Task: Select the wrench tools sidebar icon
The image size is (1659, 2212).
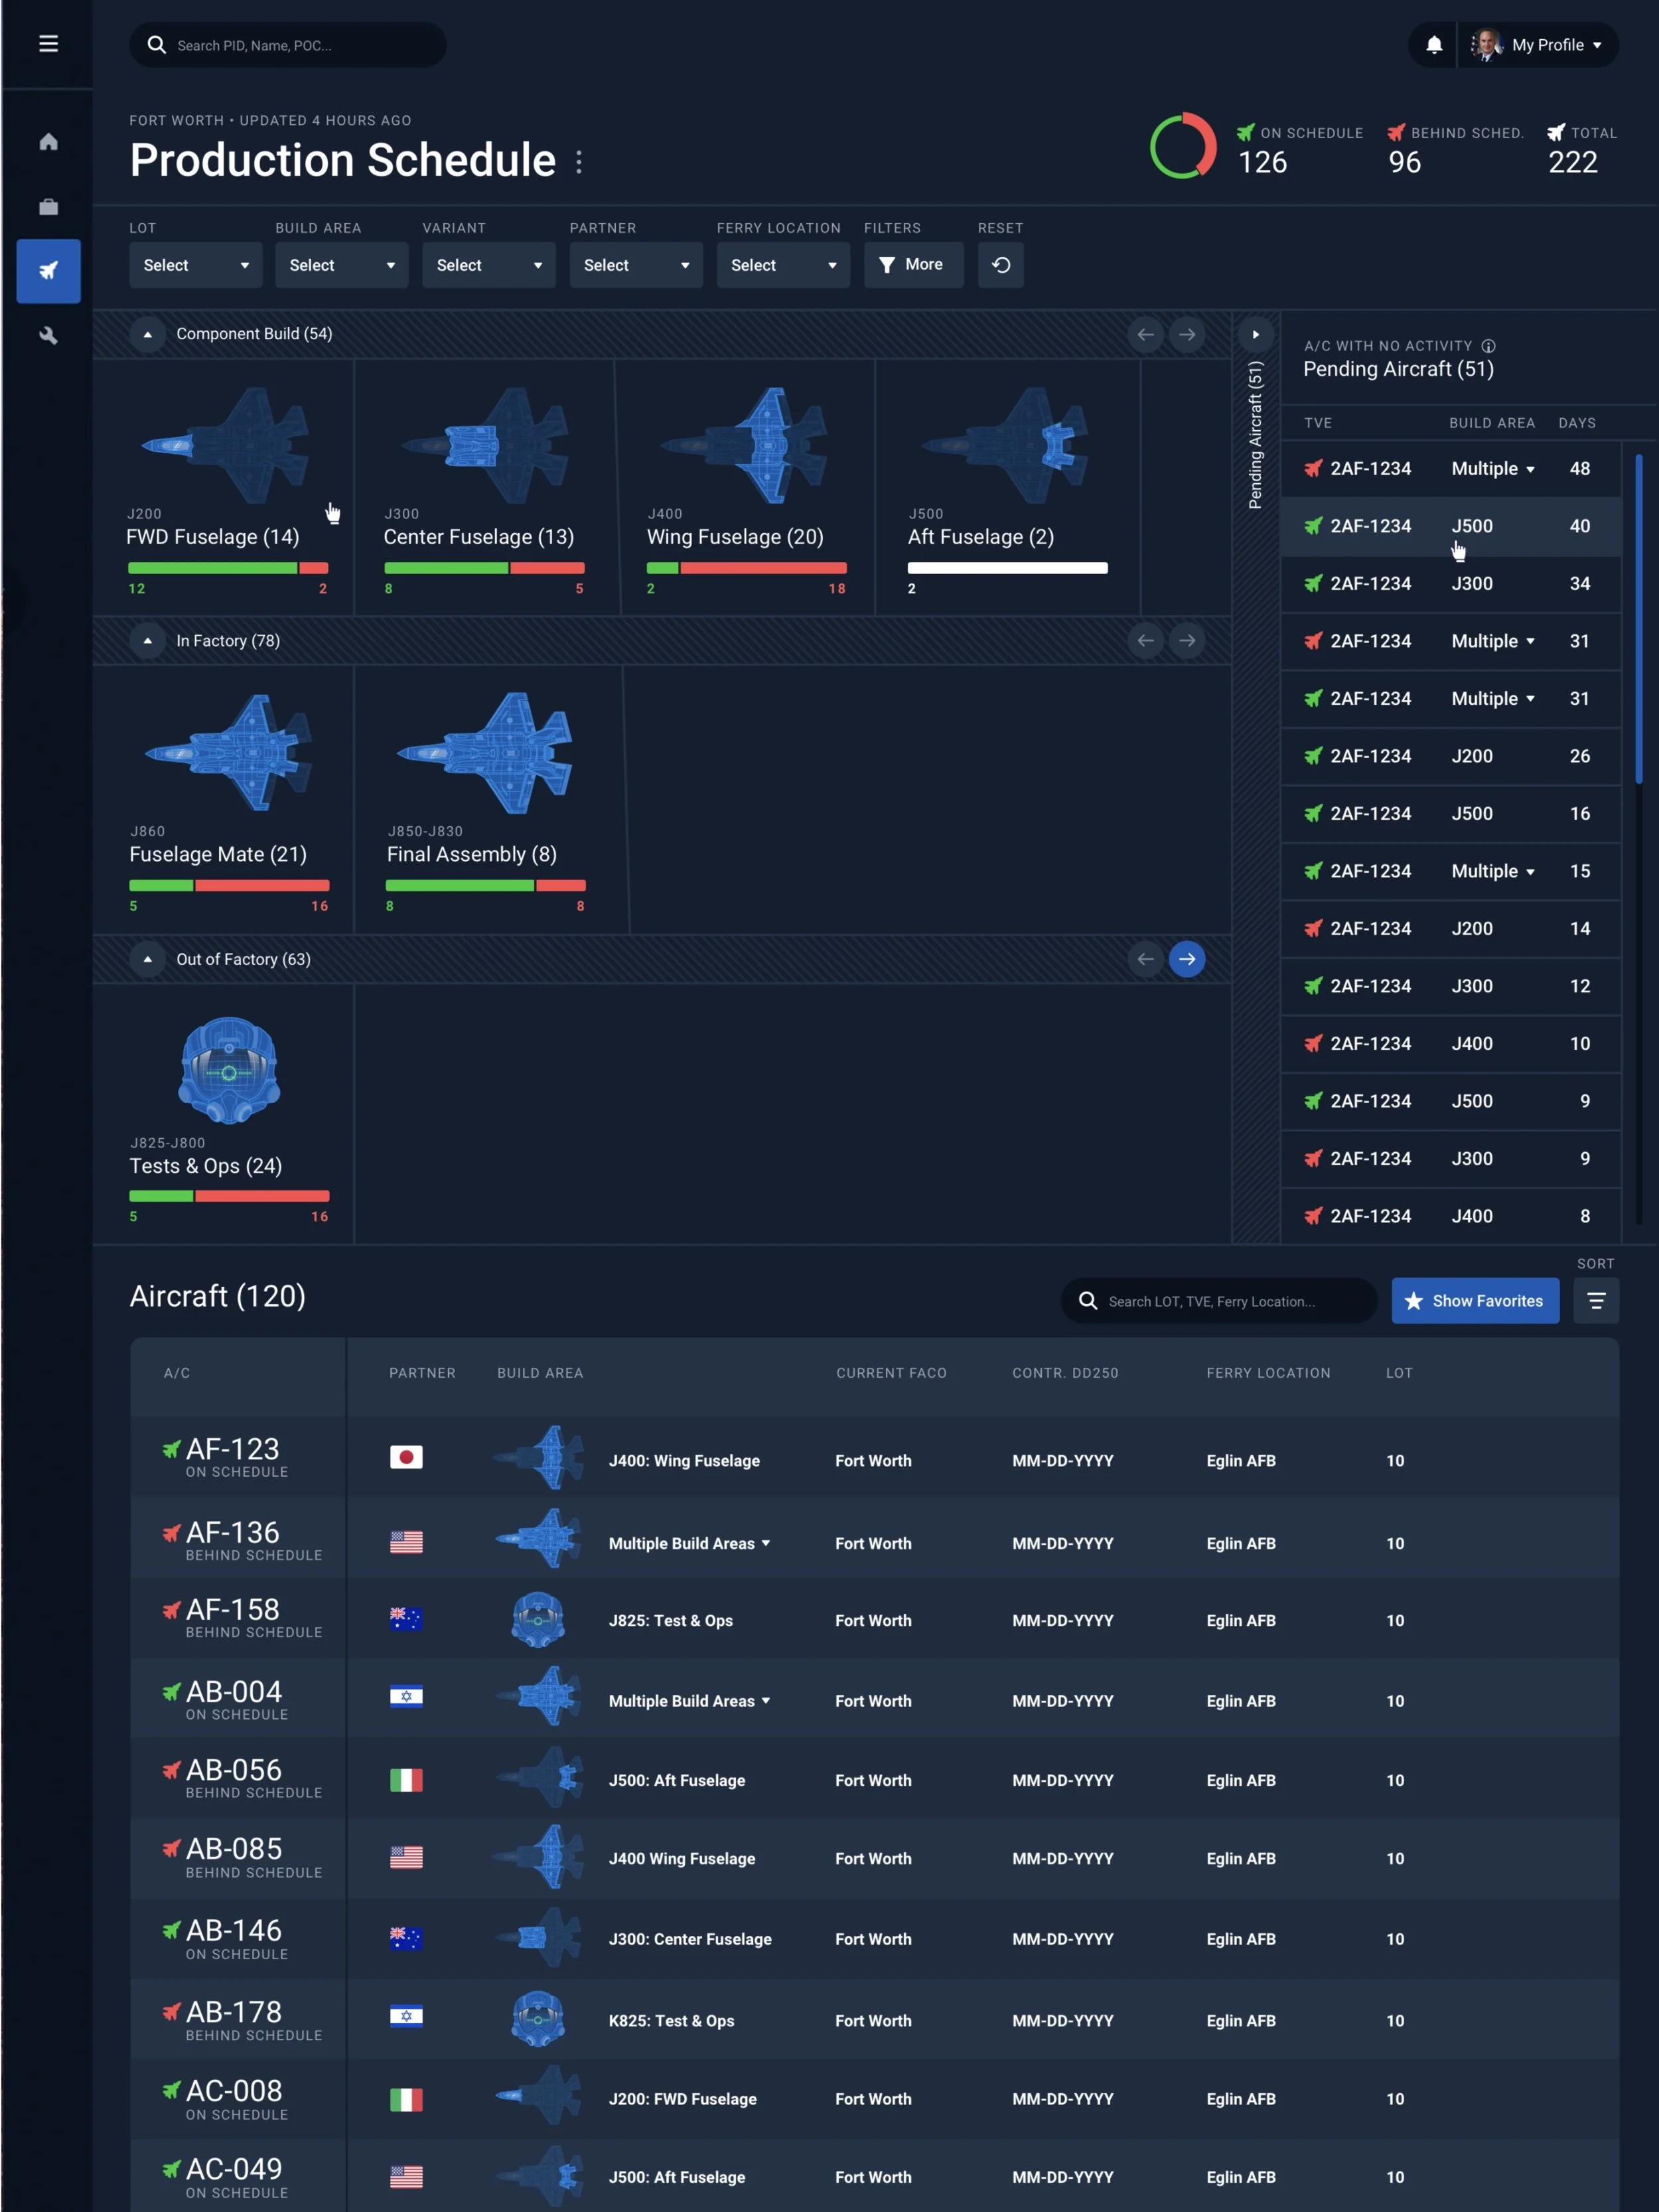Action: (48, 336)
